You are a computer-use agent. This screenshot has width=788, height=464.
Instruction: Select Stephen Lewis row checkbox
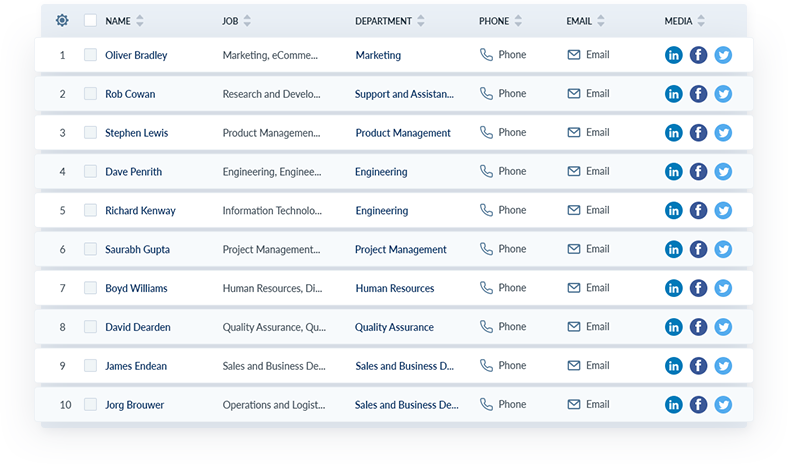click(90, 132)
